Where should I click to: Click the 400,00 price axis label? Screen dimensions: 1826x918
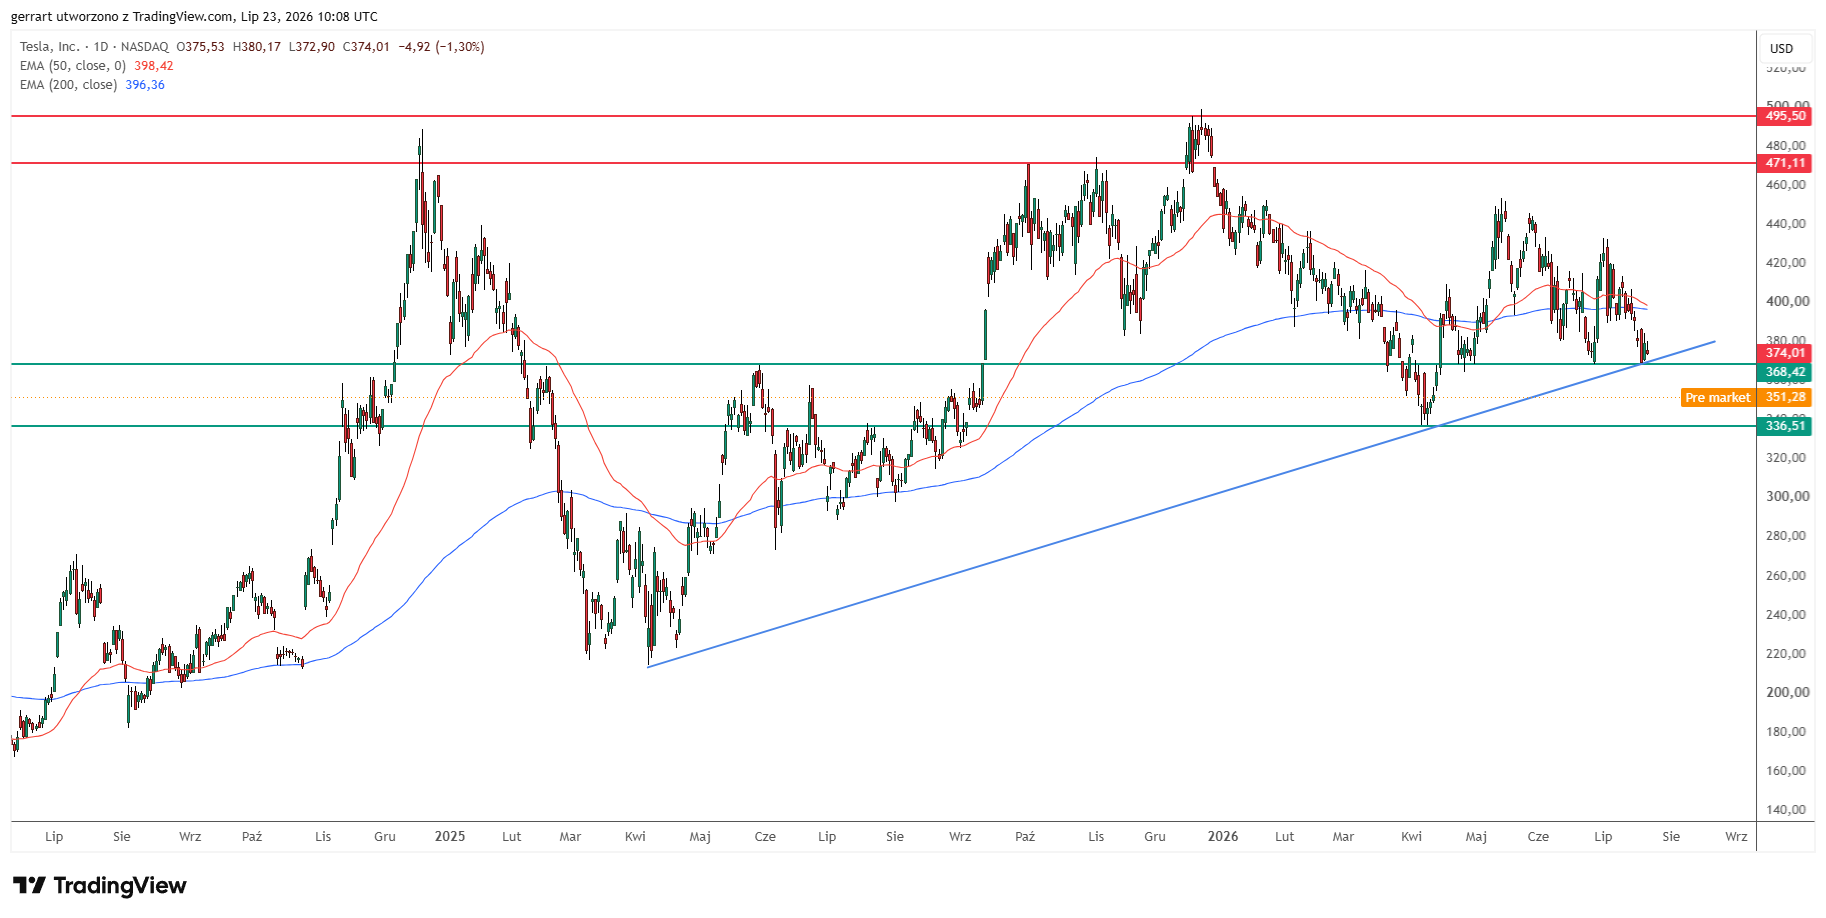[x=1787, y=301]
